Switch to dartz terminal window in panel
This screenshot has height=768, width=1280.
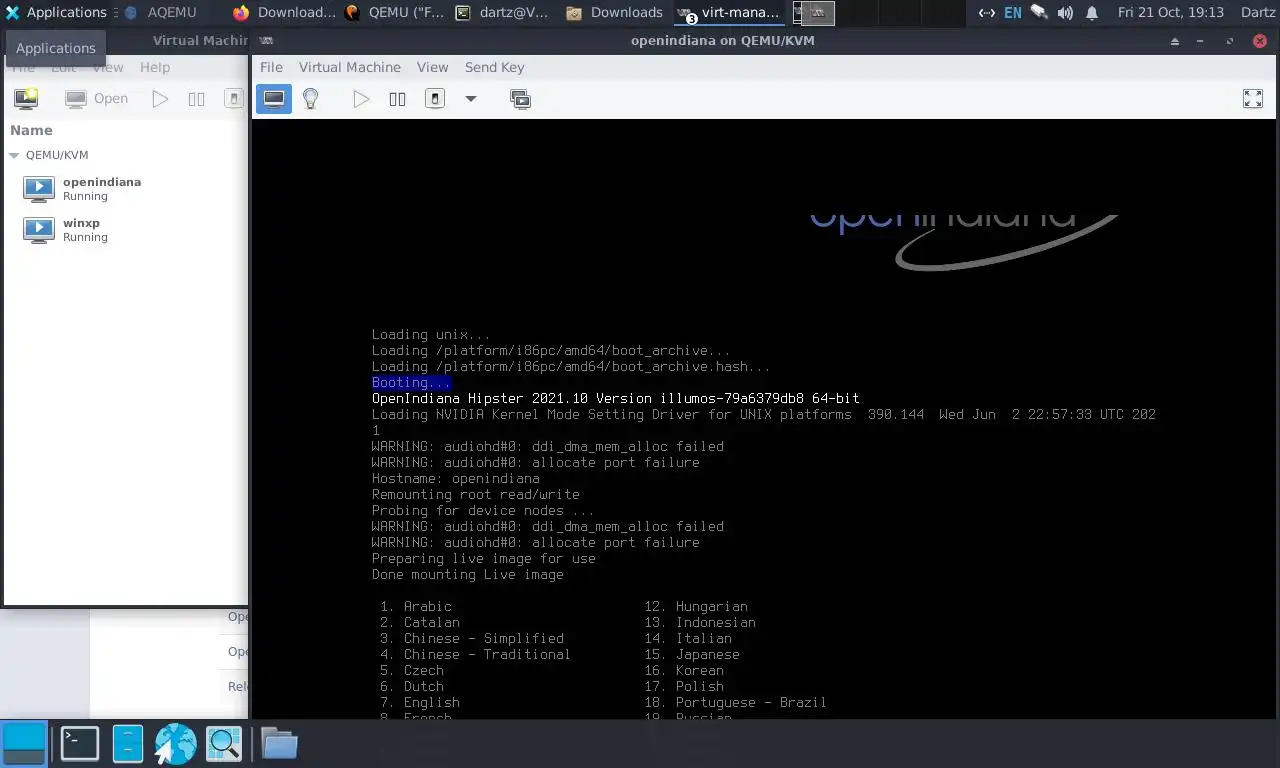click(x=502, y=12)
